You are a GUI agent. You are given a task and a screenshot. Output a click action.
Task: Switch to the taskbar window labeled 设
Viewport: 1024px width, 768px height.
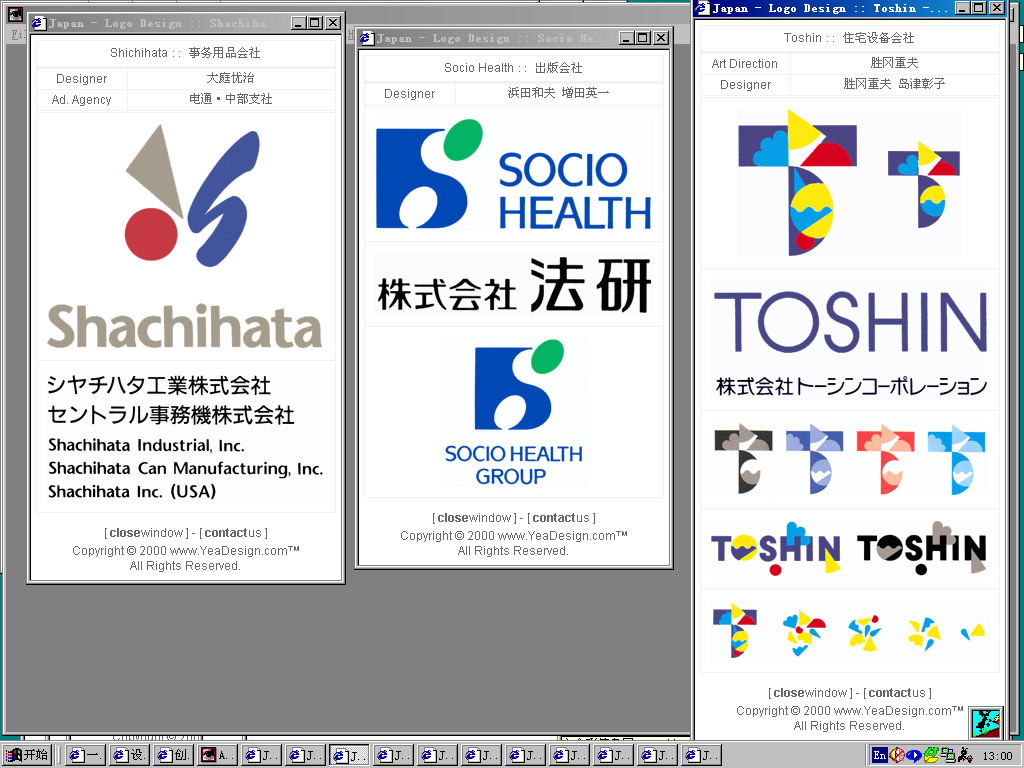129,756
